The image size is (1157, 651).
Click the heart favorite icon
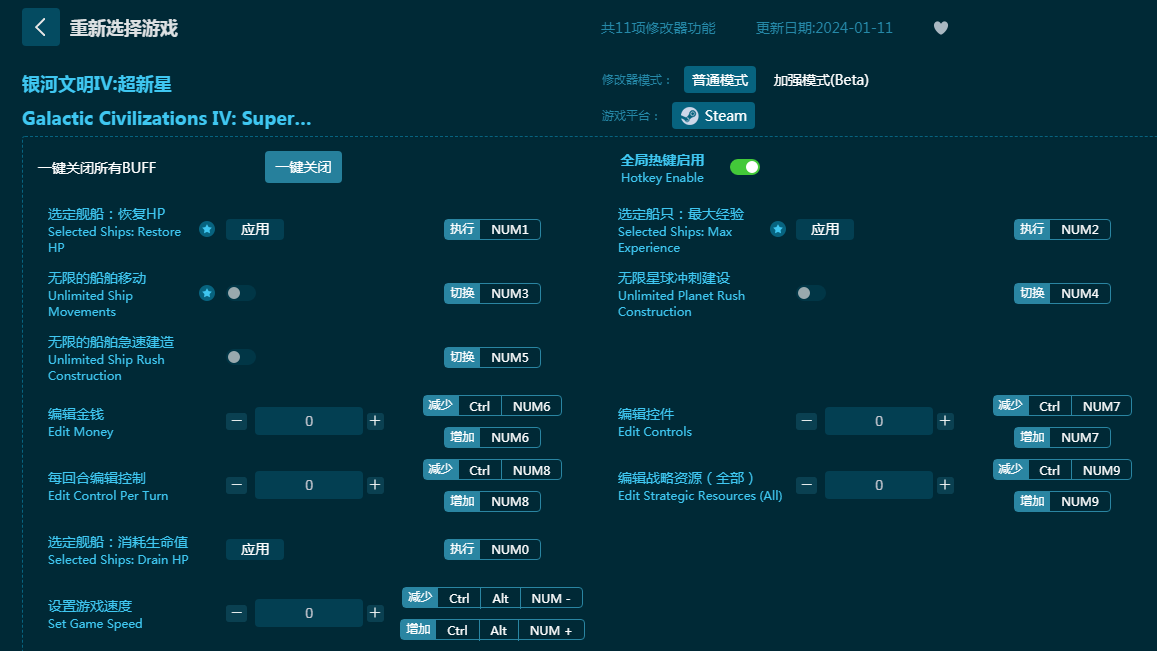941,28
